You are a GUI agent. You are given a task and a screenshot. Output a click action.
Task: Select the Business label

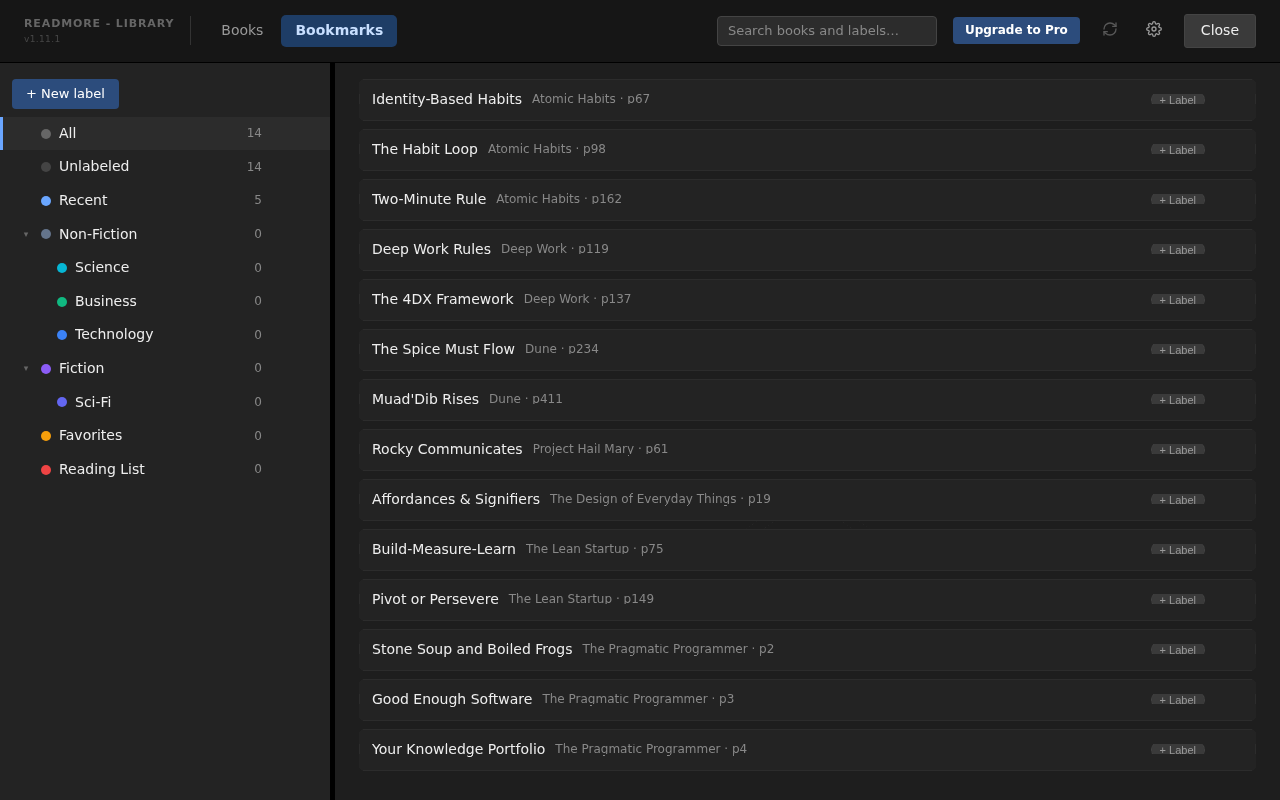click(x=165, y=301)
